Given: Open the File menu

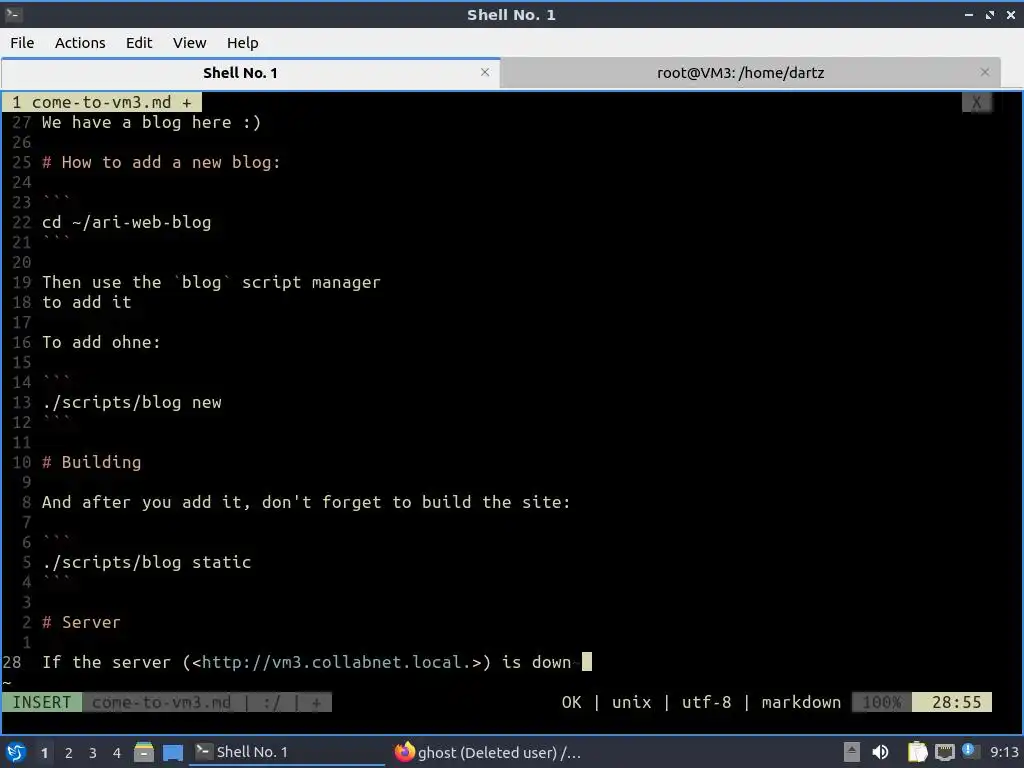Looking at the screenshot, I should point(22,43).
